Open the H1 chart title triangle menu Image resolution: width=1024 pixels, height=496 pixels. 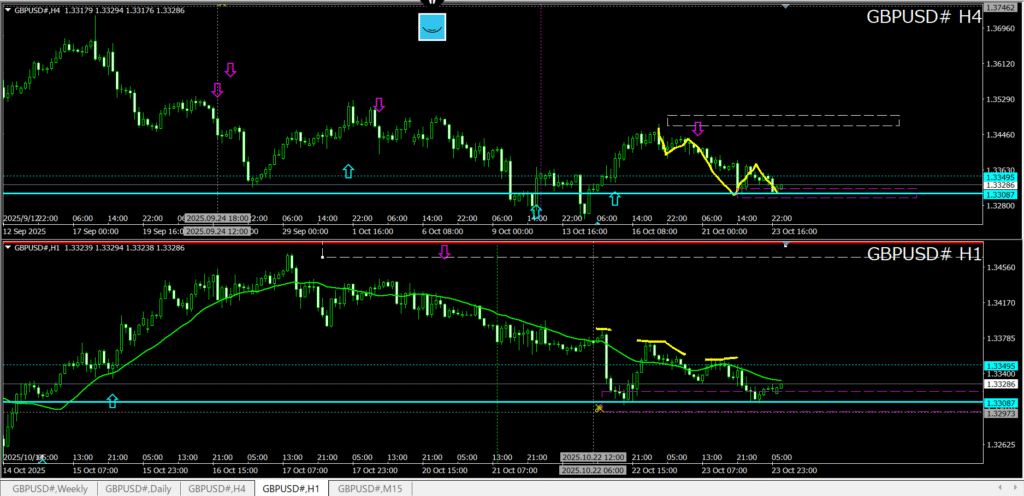8,247
